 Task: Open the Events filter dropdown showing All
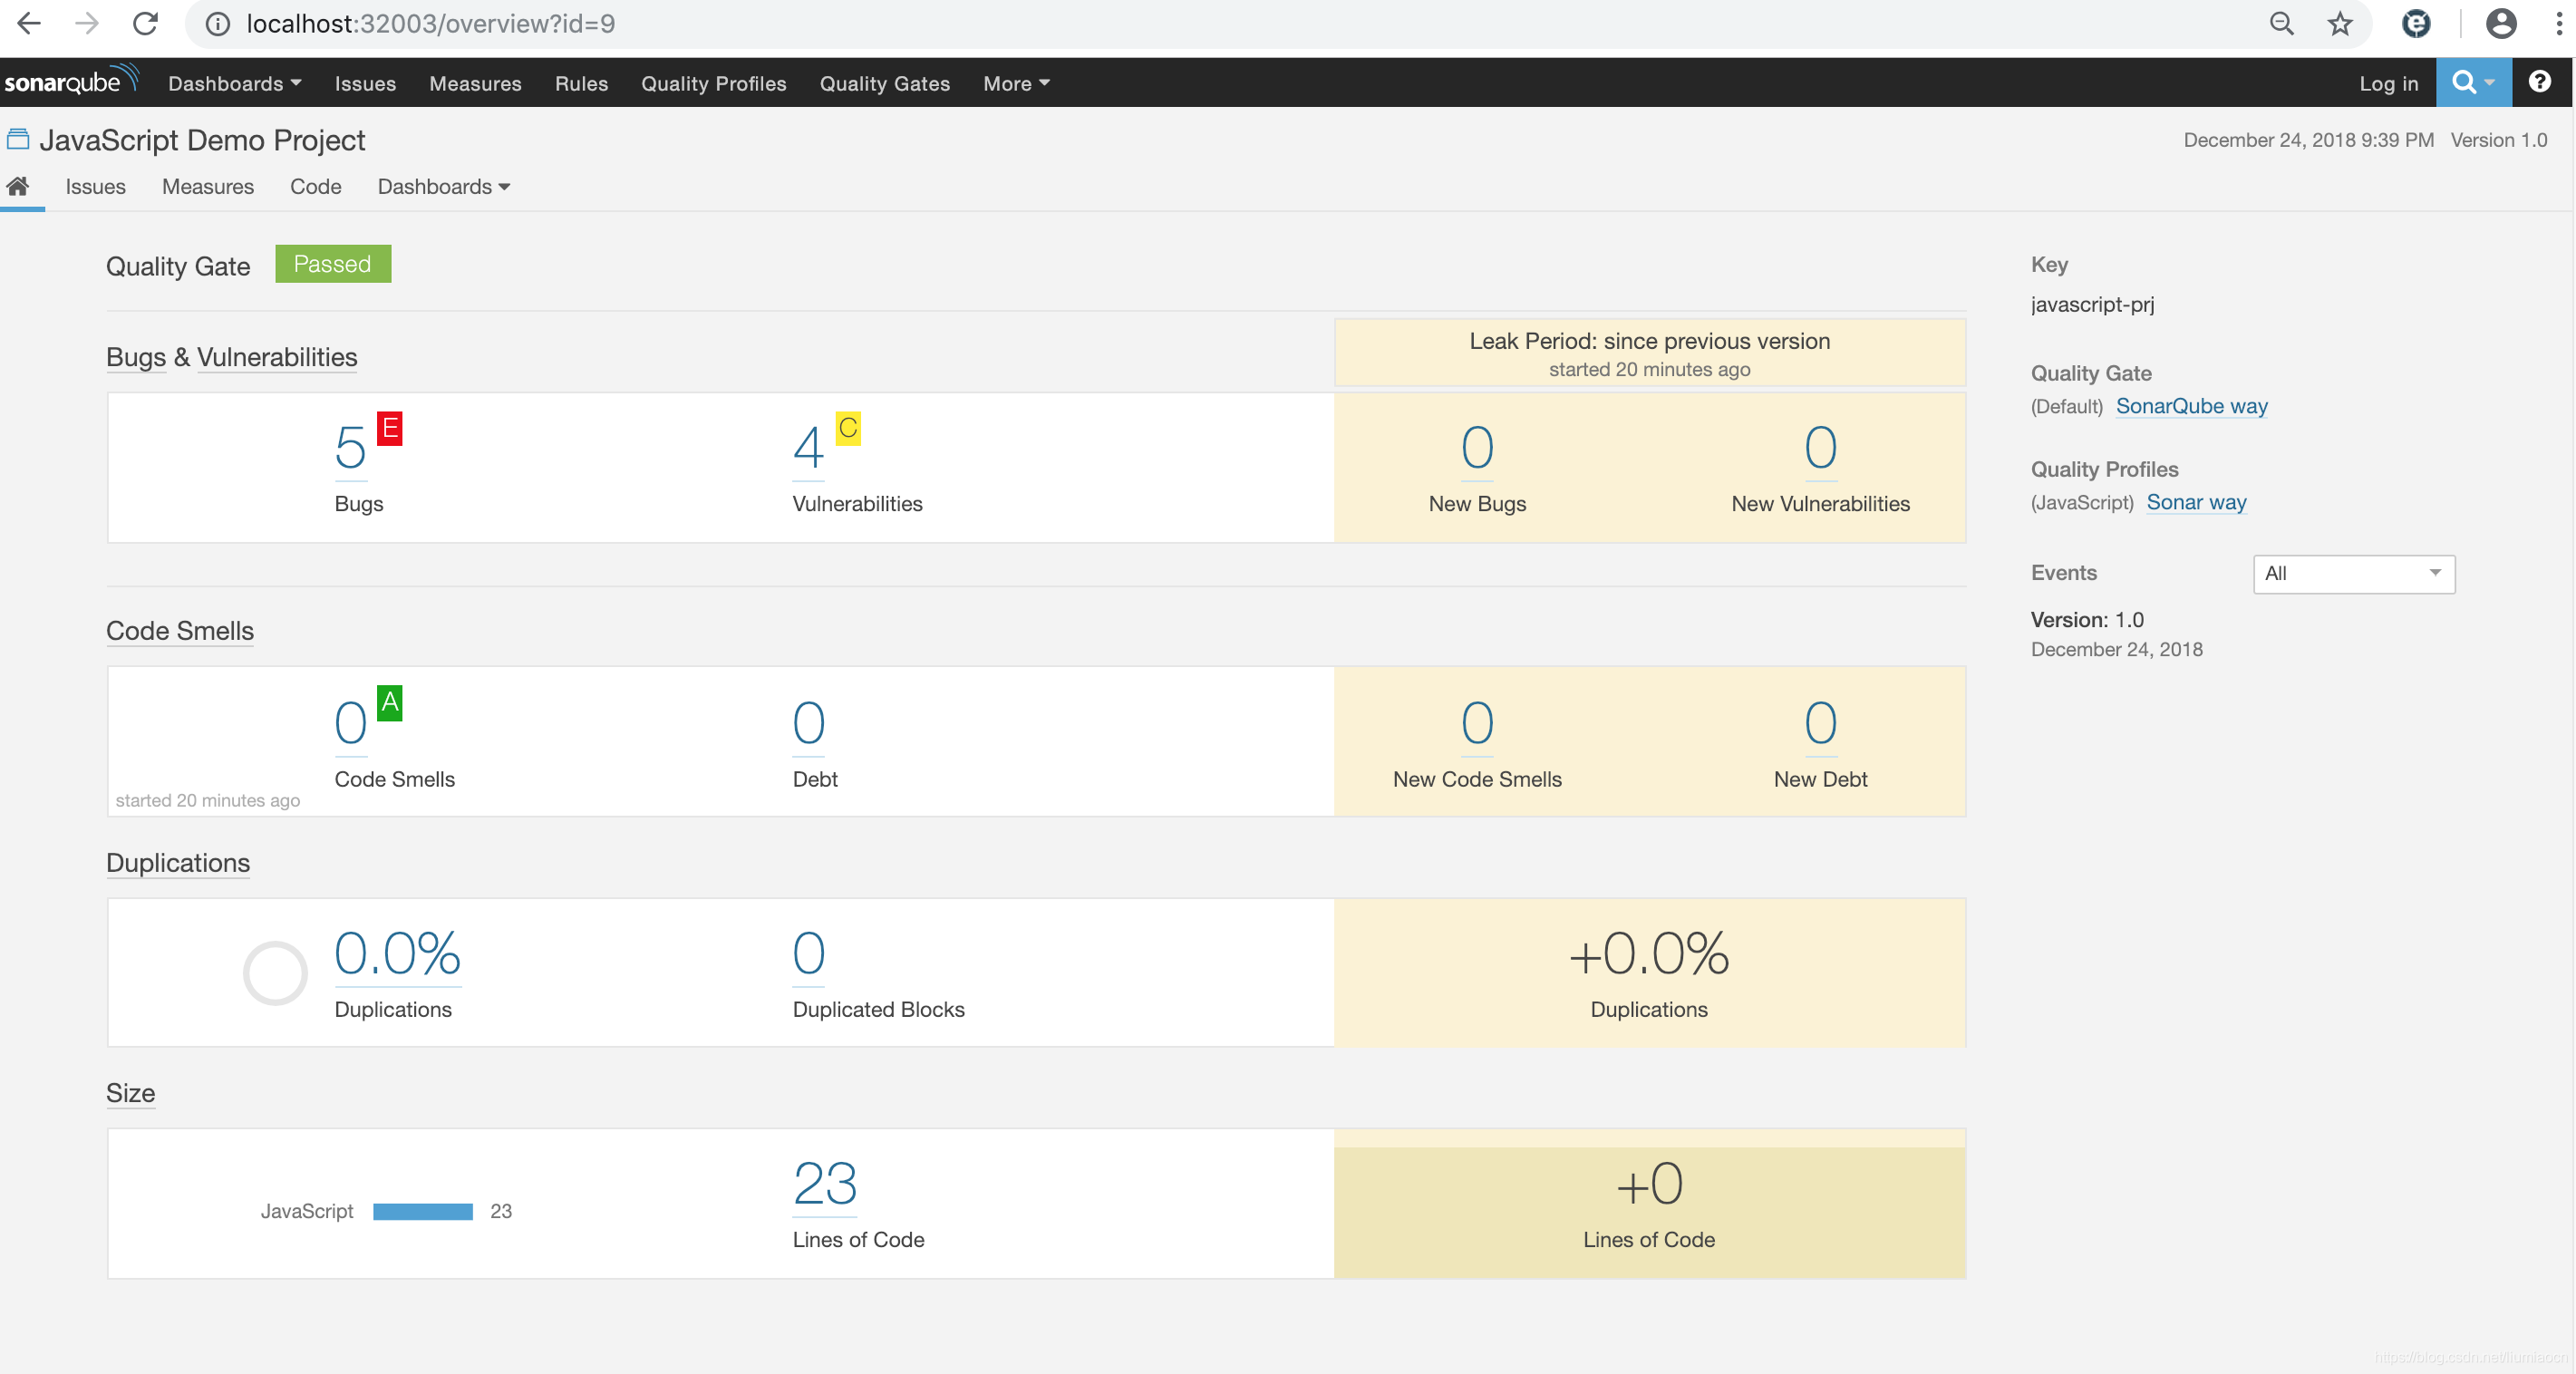click(x=2353, y=573)
